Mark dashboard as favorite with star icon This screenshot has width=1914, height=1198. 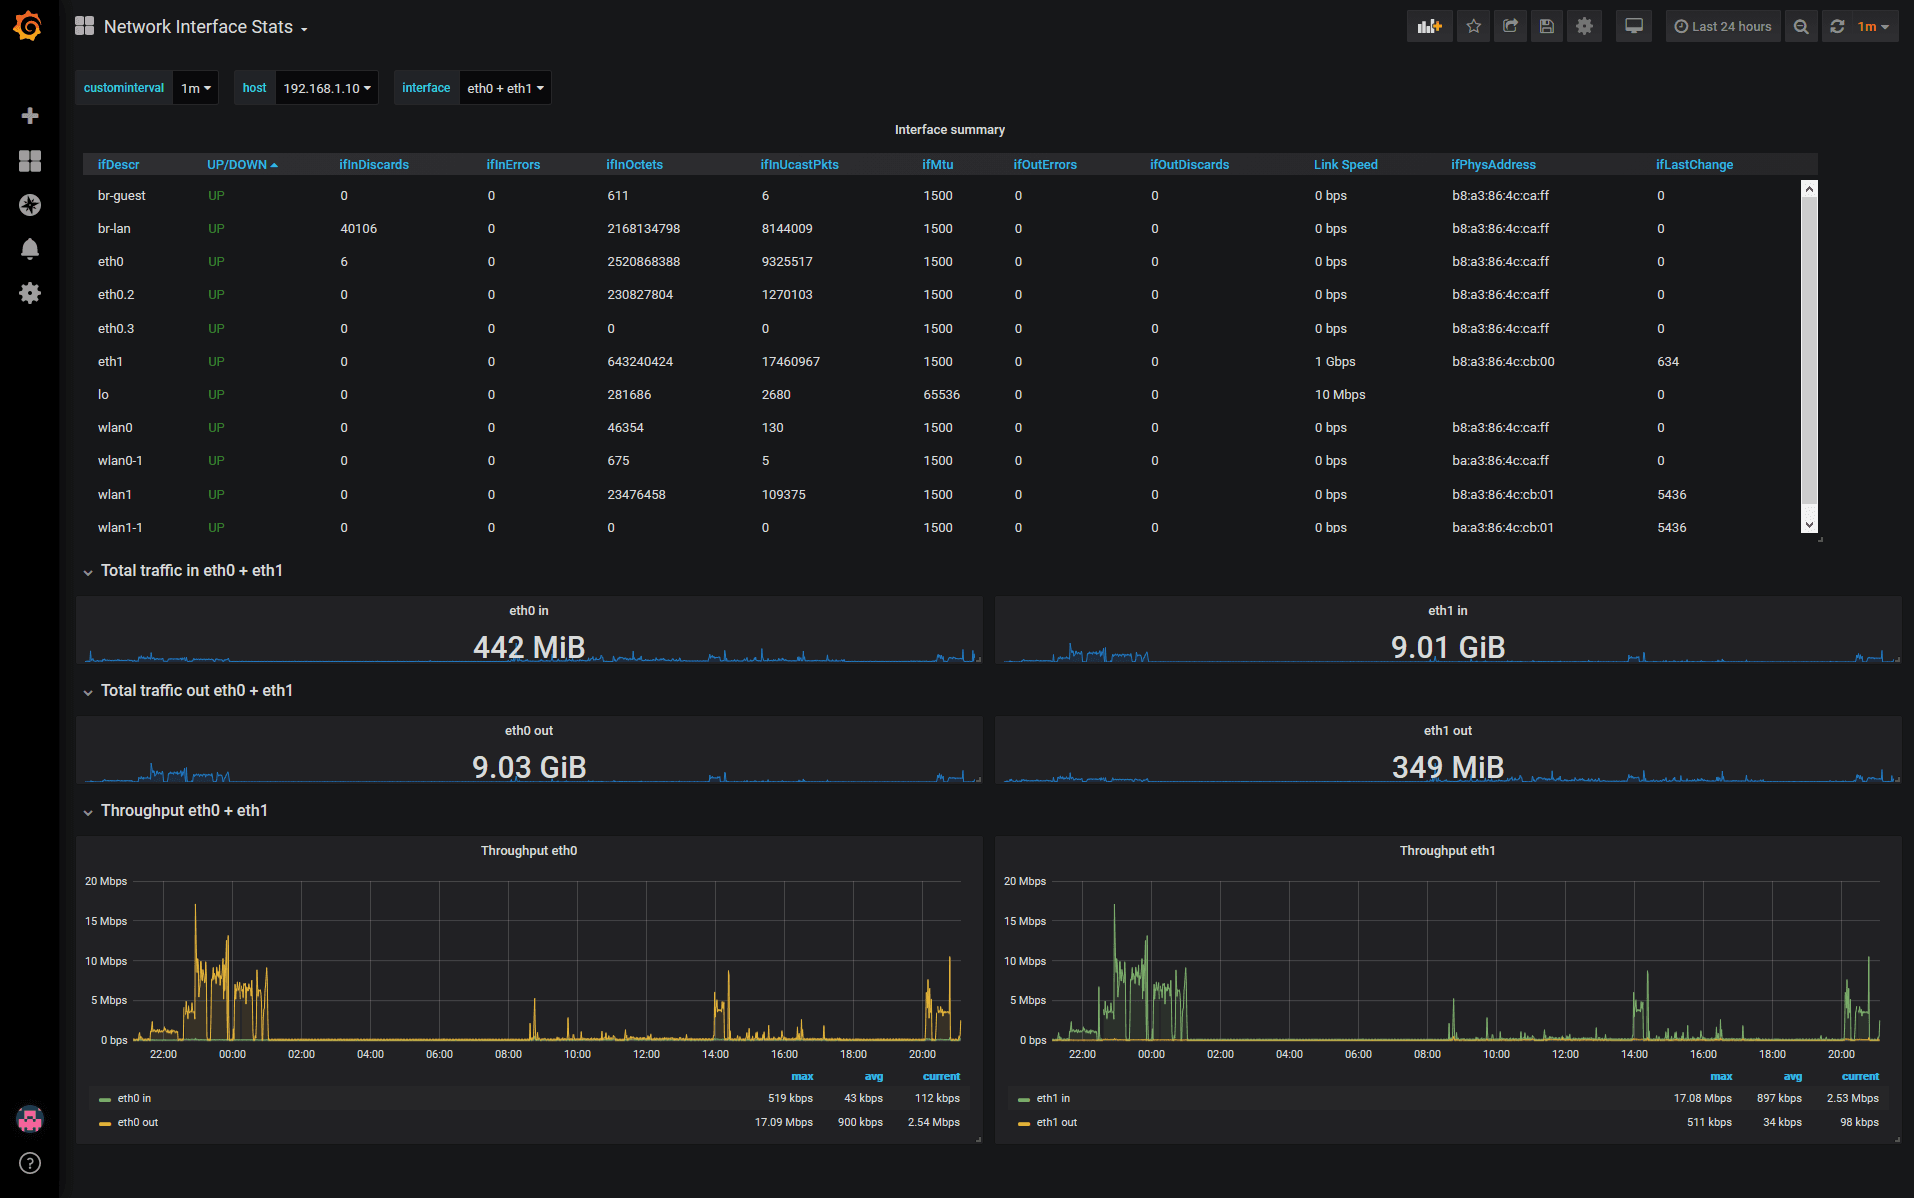pyautogui.click(x=1472, y=26)
